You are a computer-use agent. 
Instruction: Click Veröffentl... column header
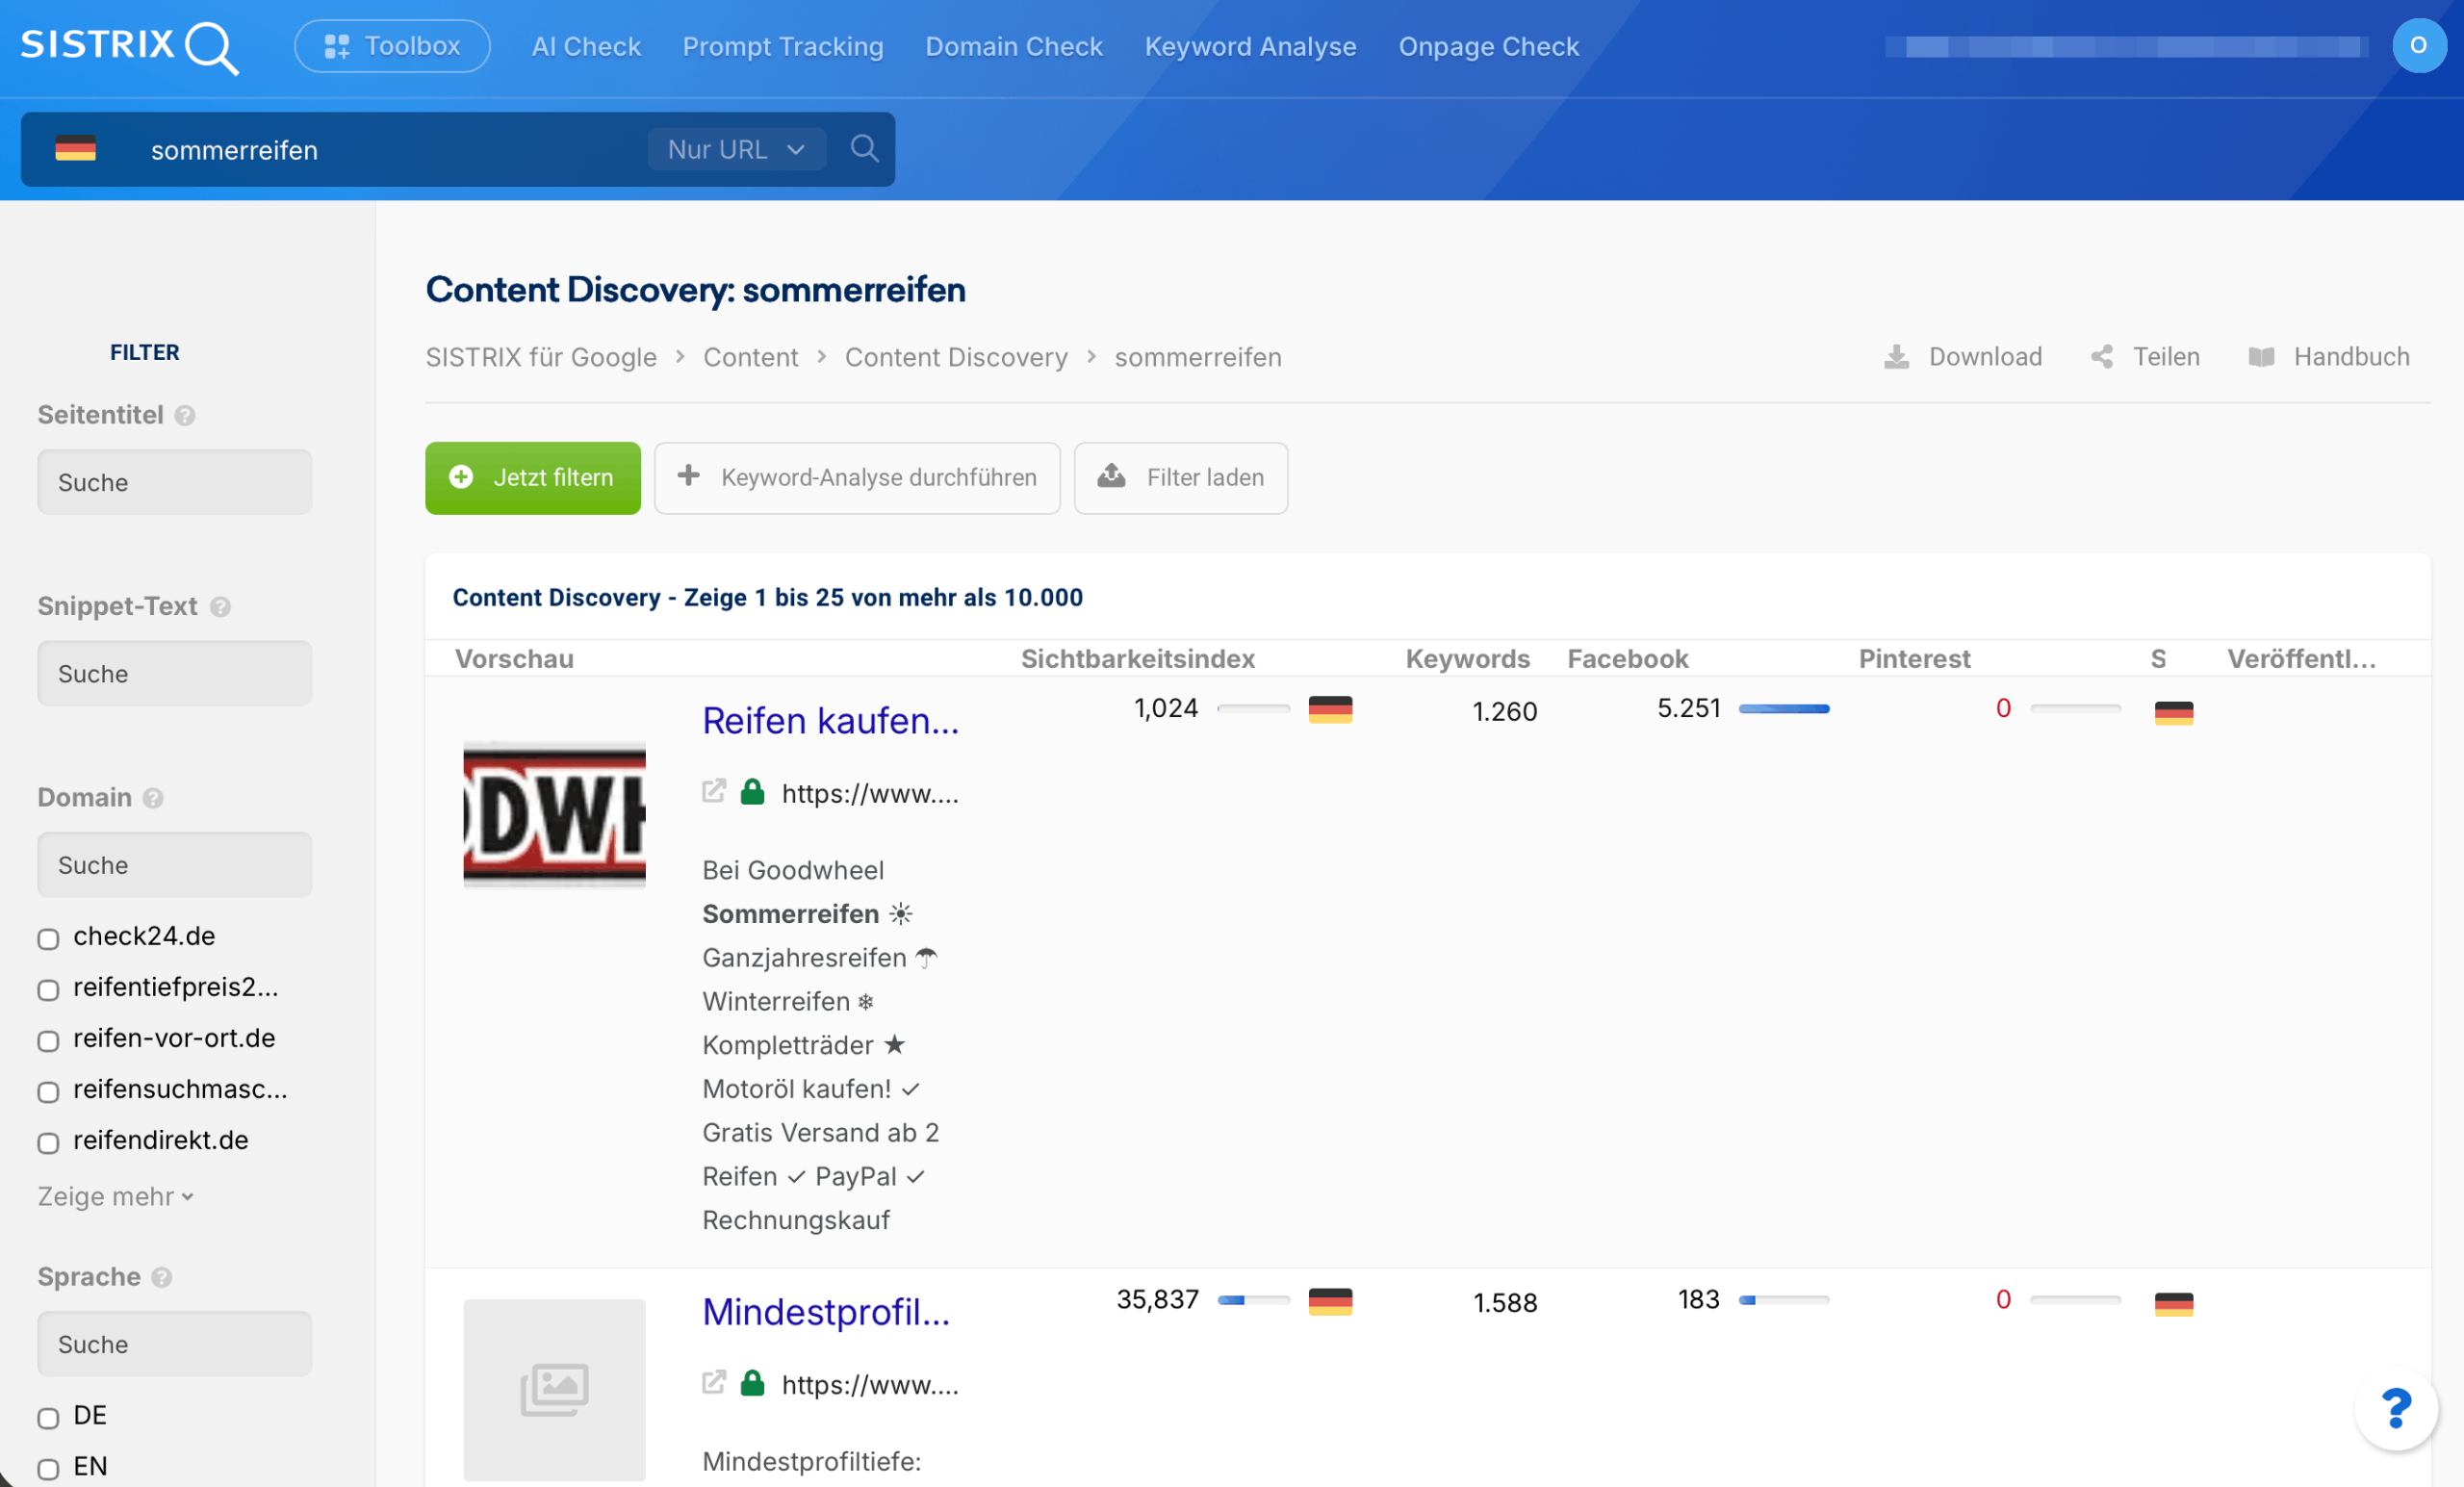[x=2301, y=658]
